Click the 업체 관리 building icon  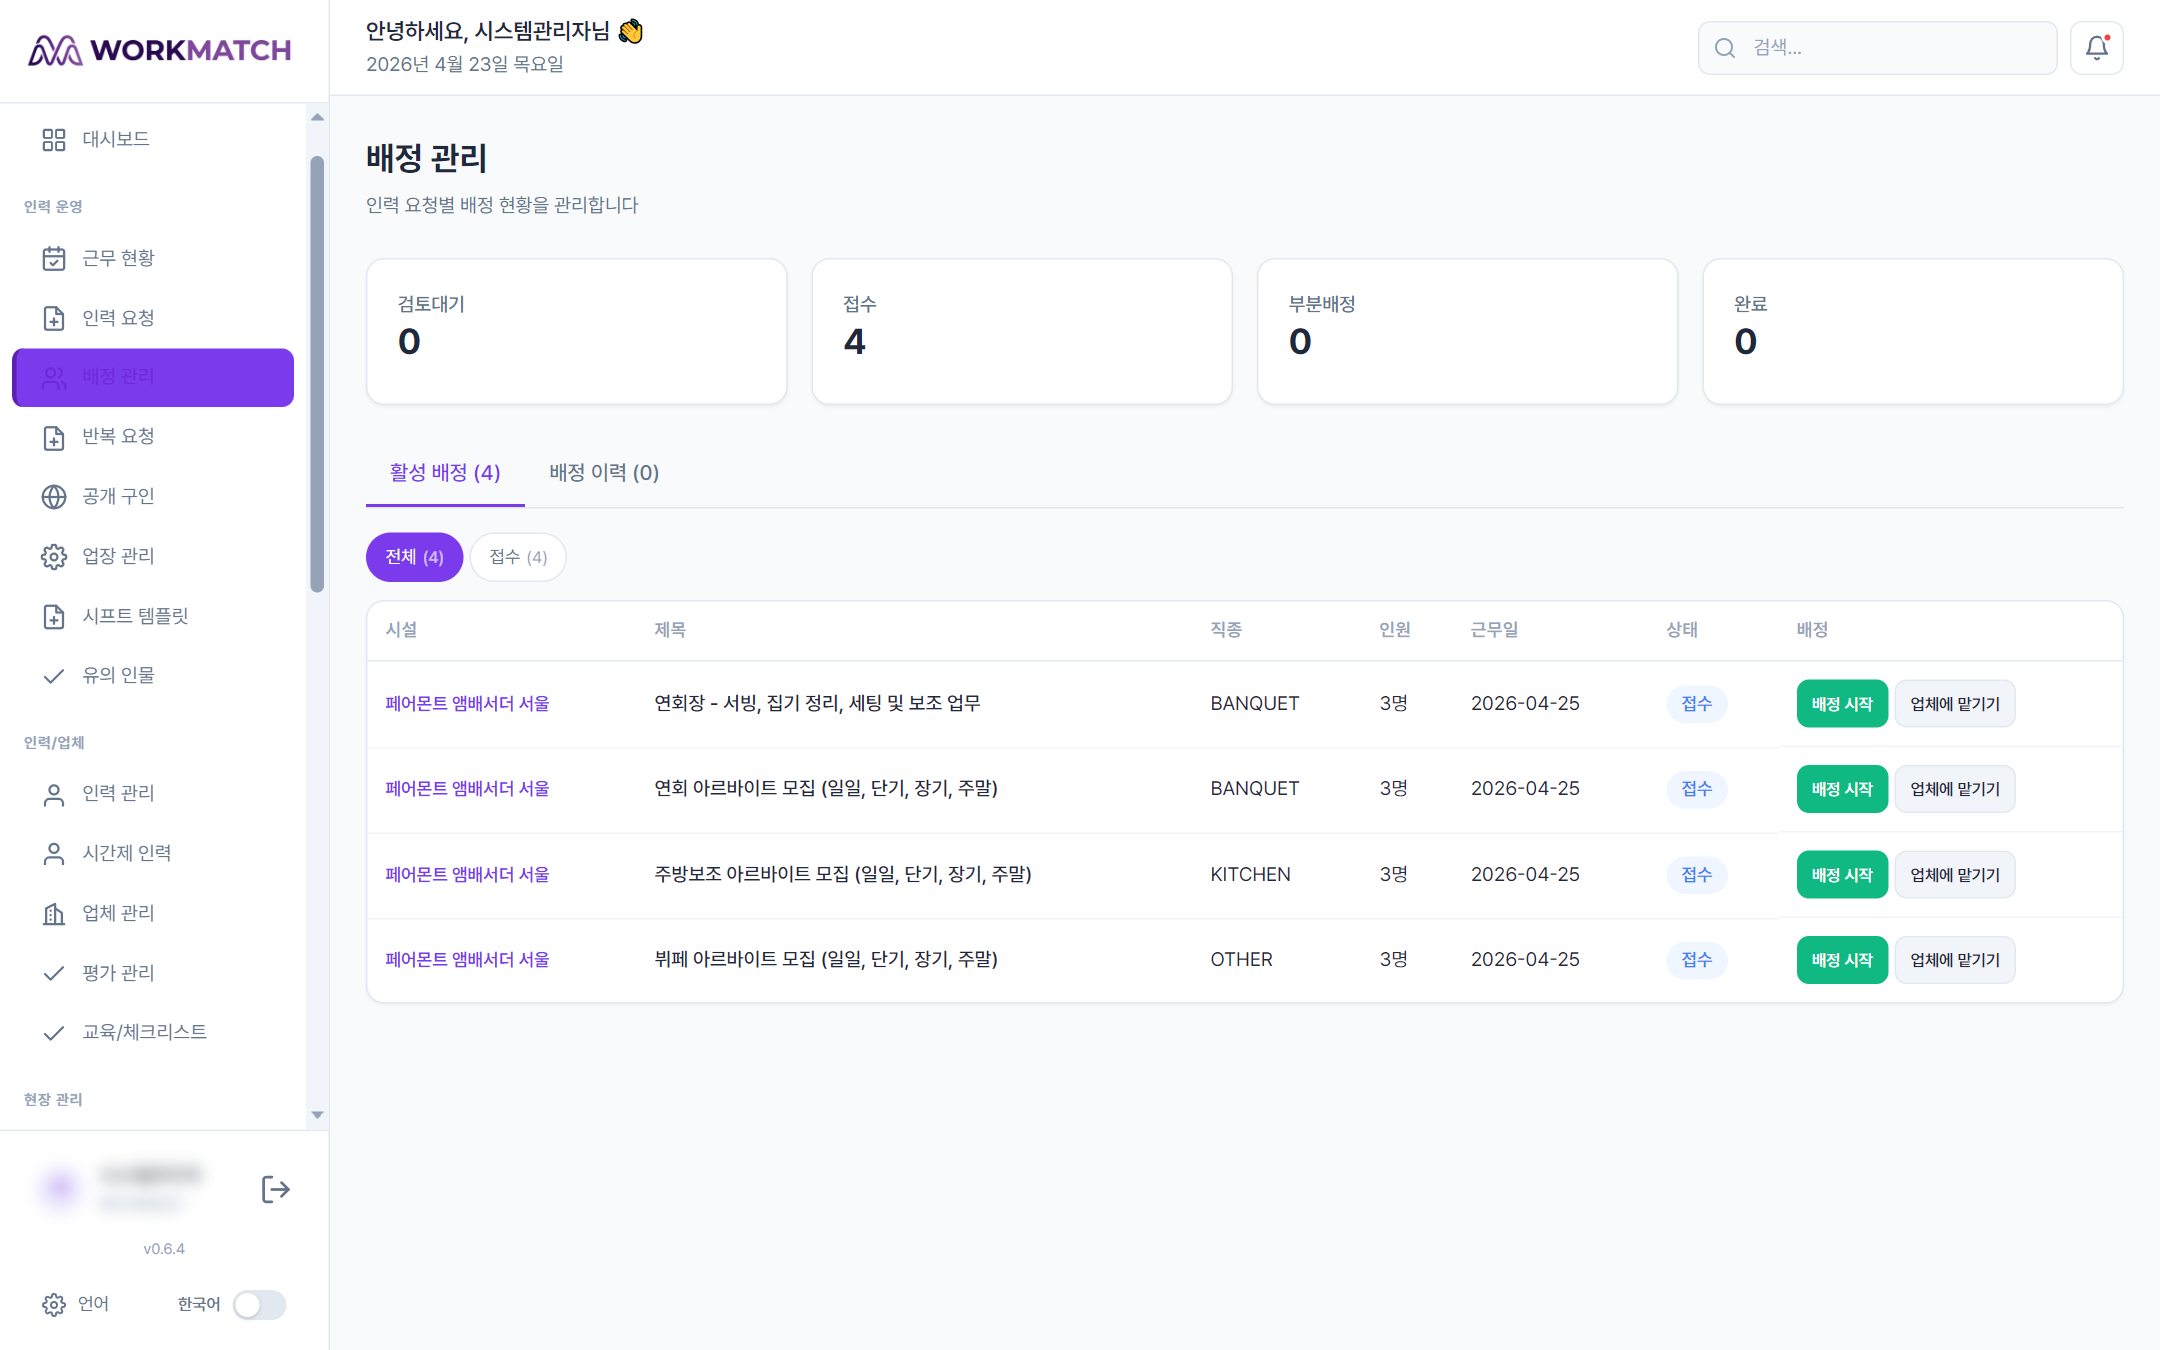[54, 913]
